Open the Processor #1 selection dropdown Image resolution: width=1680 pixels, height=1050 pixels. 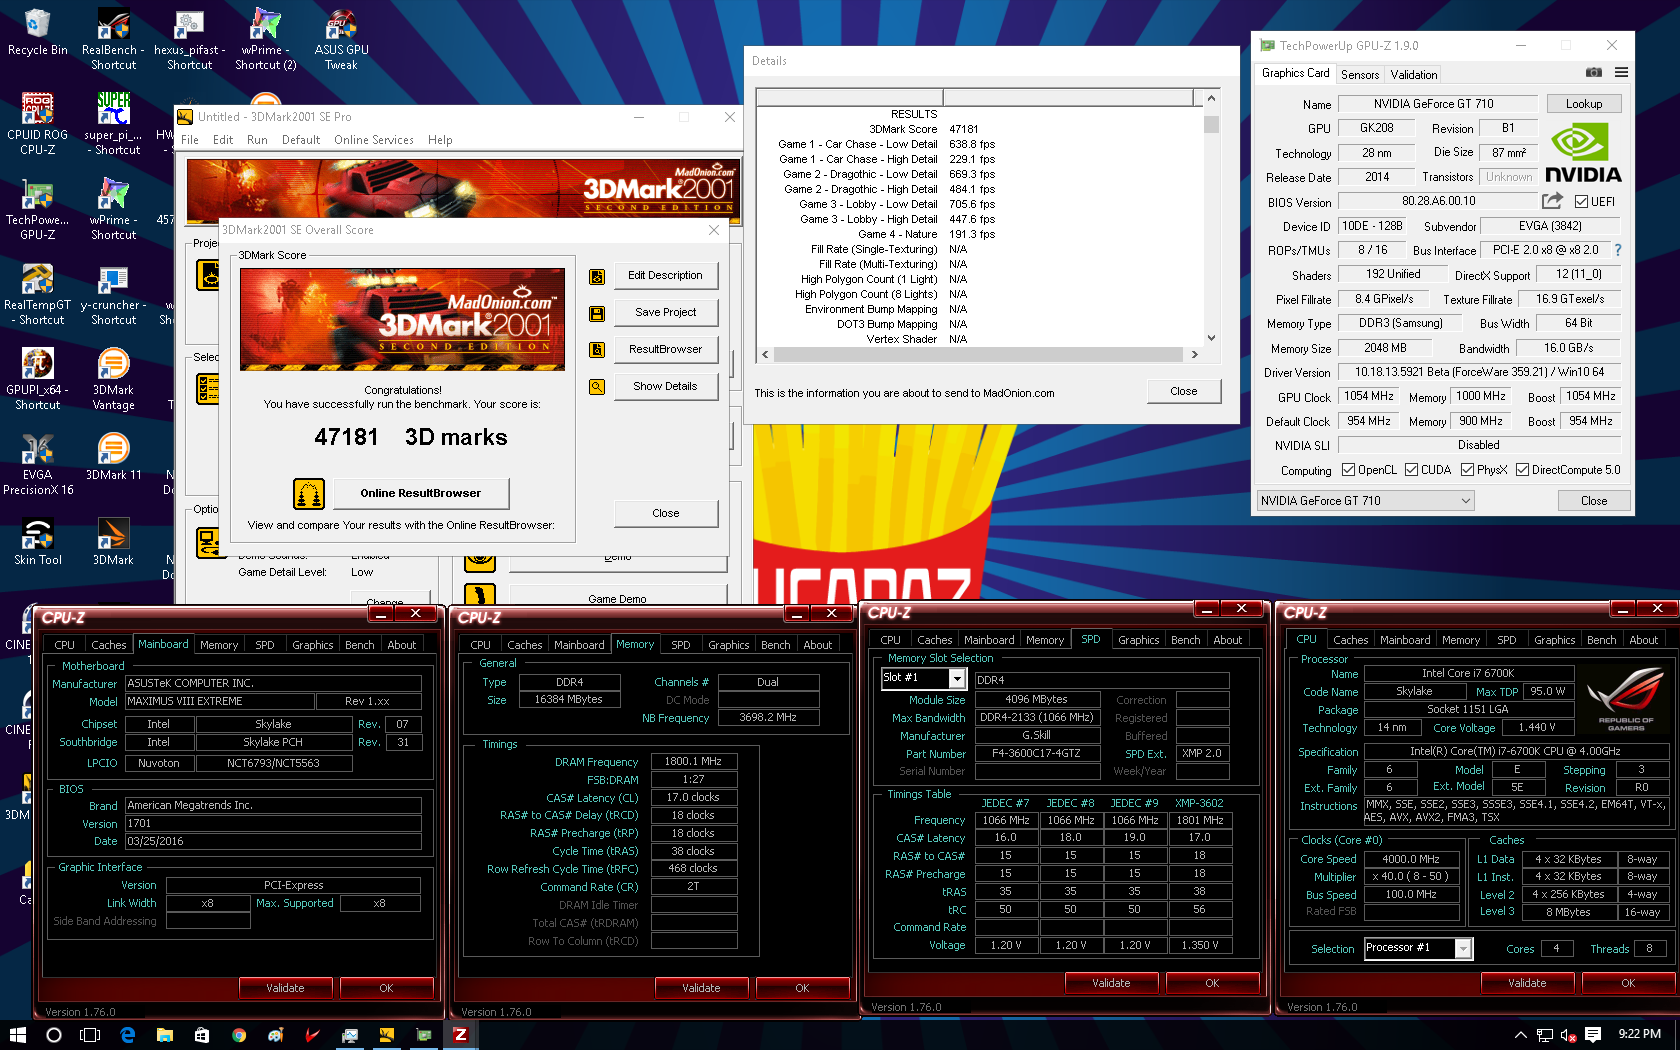coord(1418,948)
